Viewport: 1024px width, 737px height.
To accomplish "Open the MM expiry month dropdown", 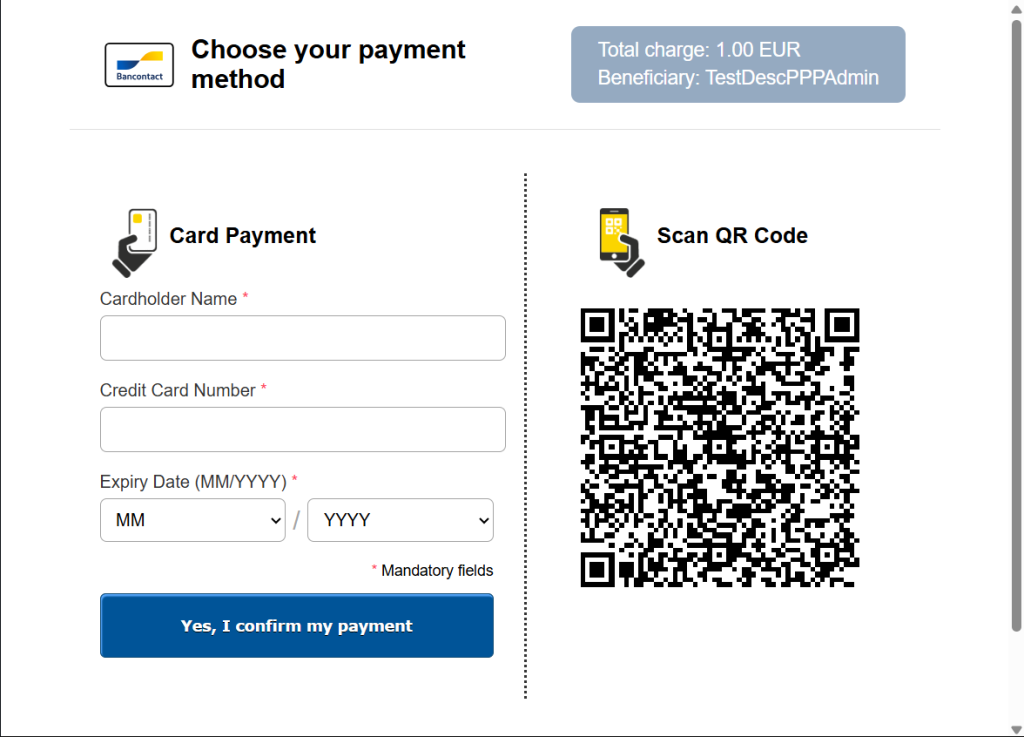I will [193, 520].
